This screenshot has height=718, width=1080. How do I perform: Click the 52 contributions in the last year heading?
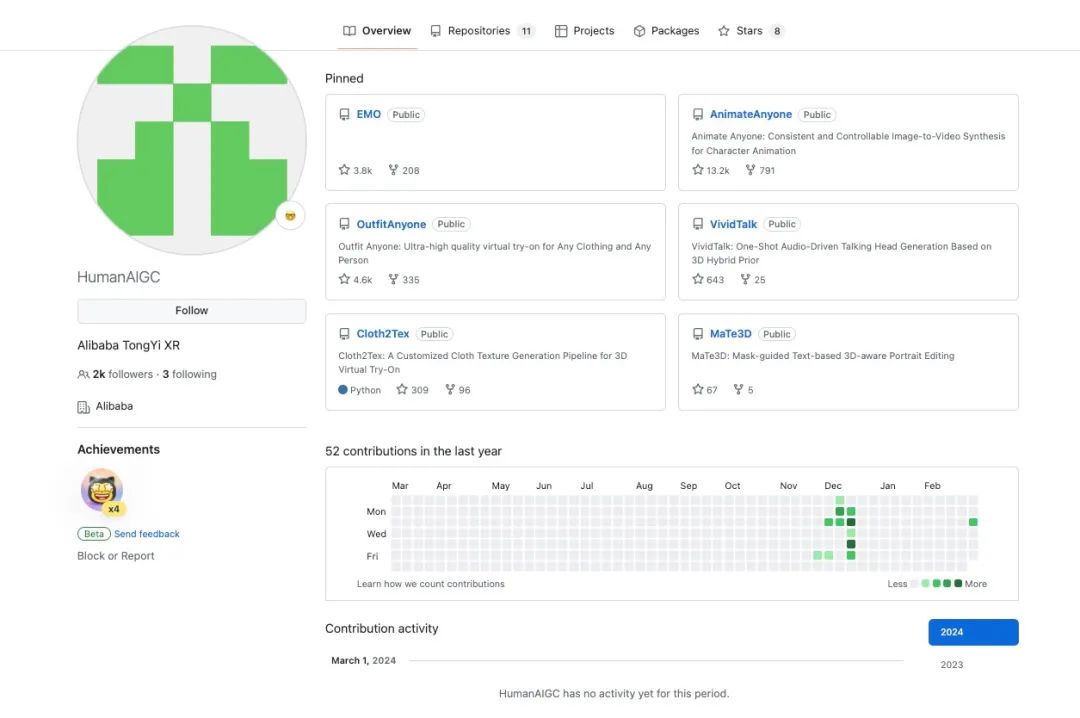pos(413,451)
